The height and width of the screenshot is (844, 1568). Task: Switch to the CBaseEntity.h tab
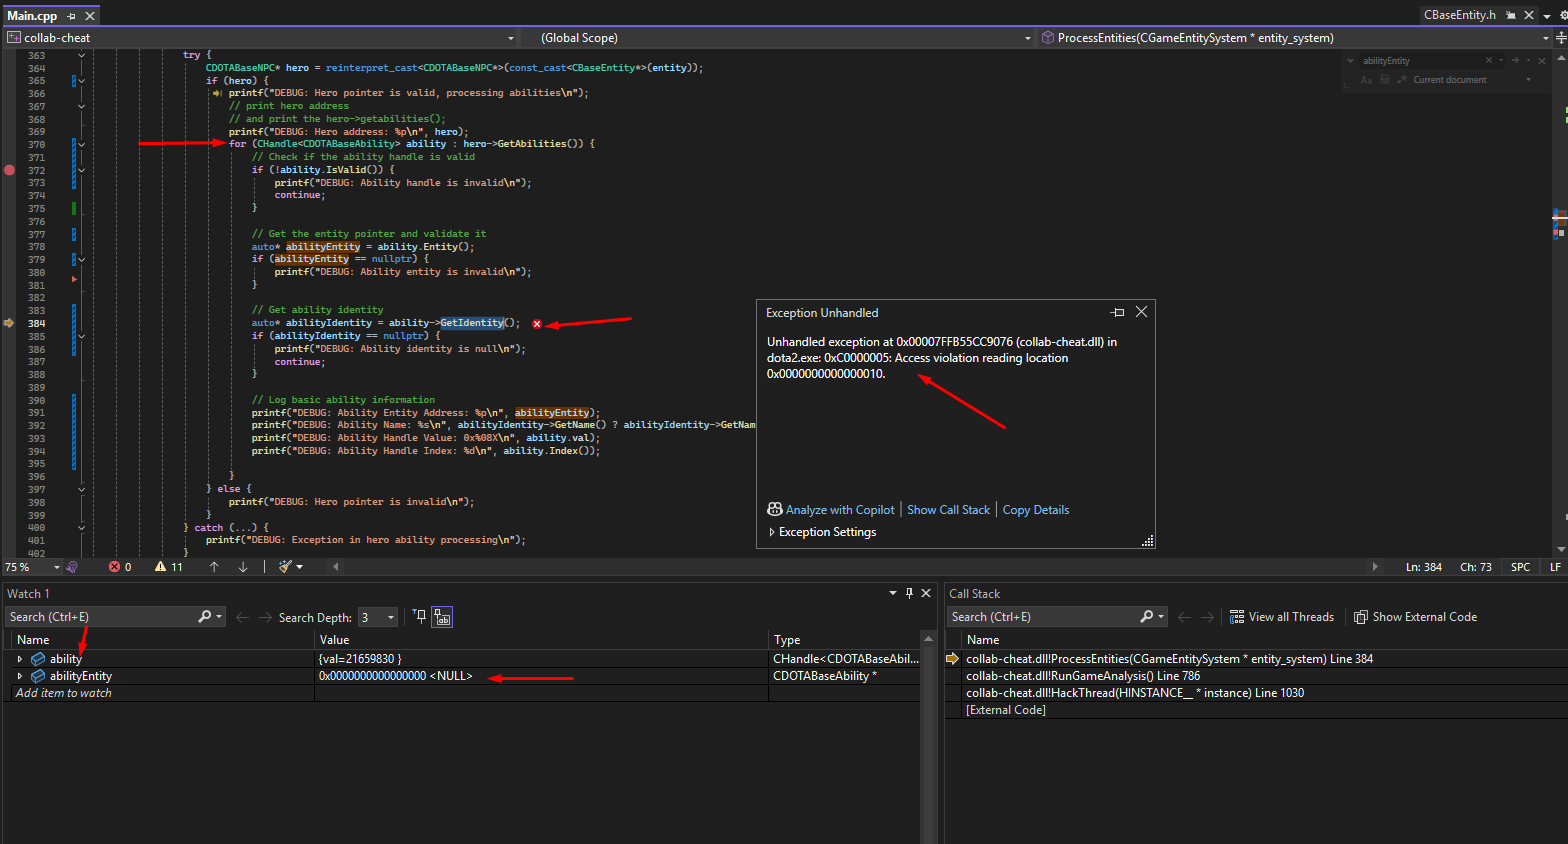(x=1459, y=15)
